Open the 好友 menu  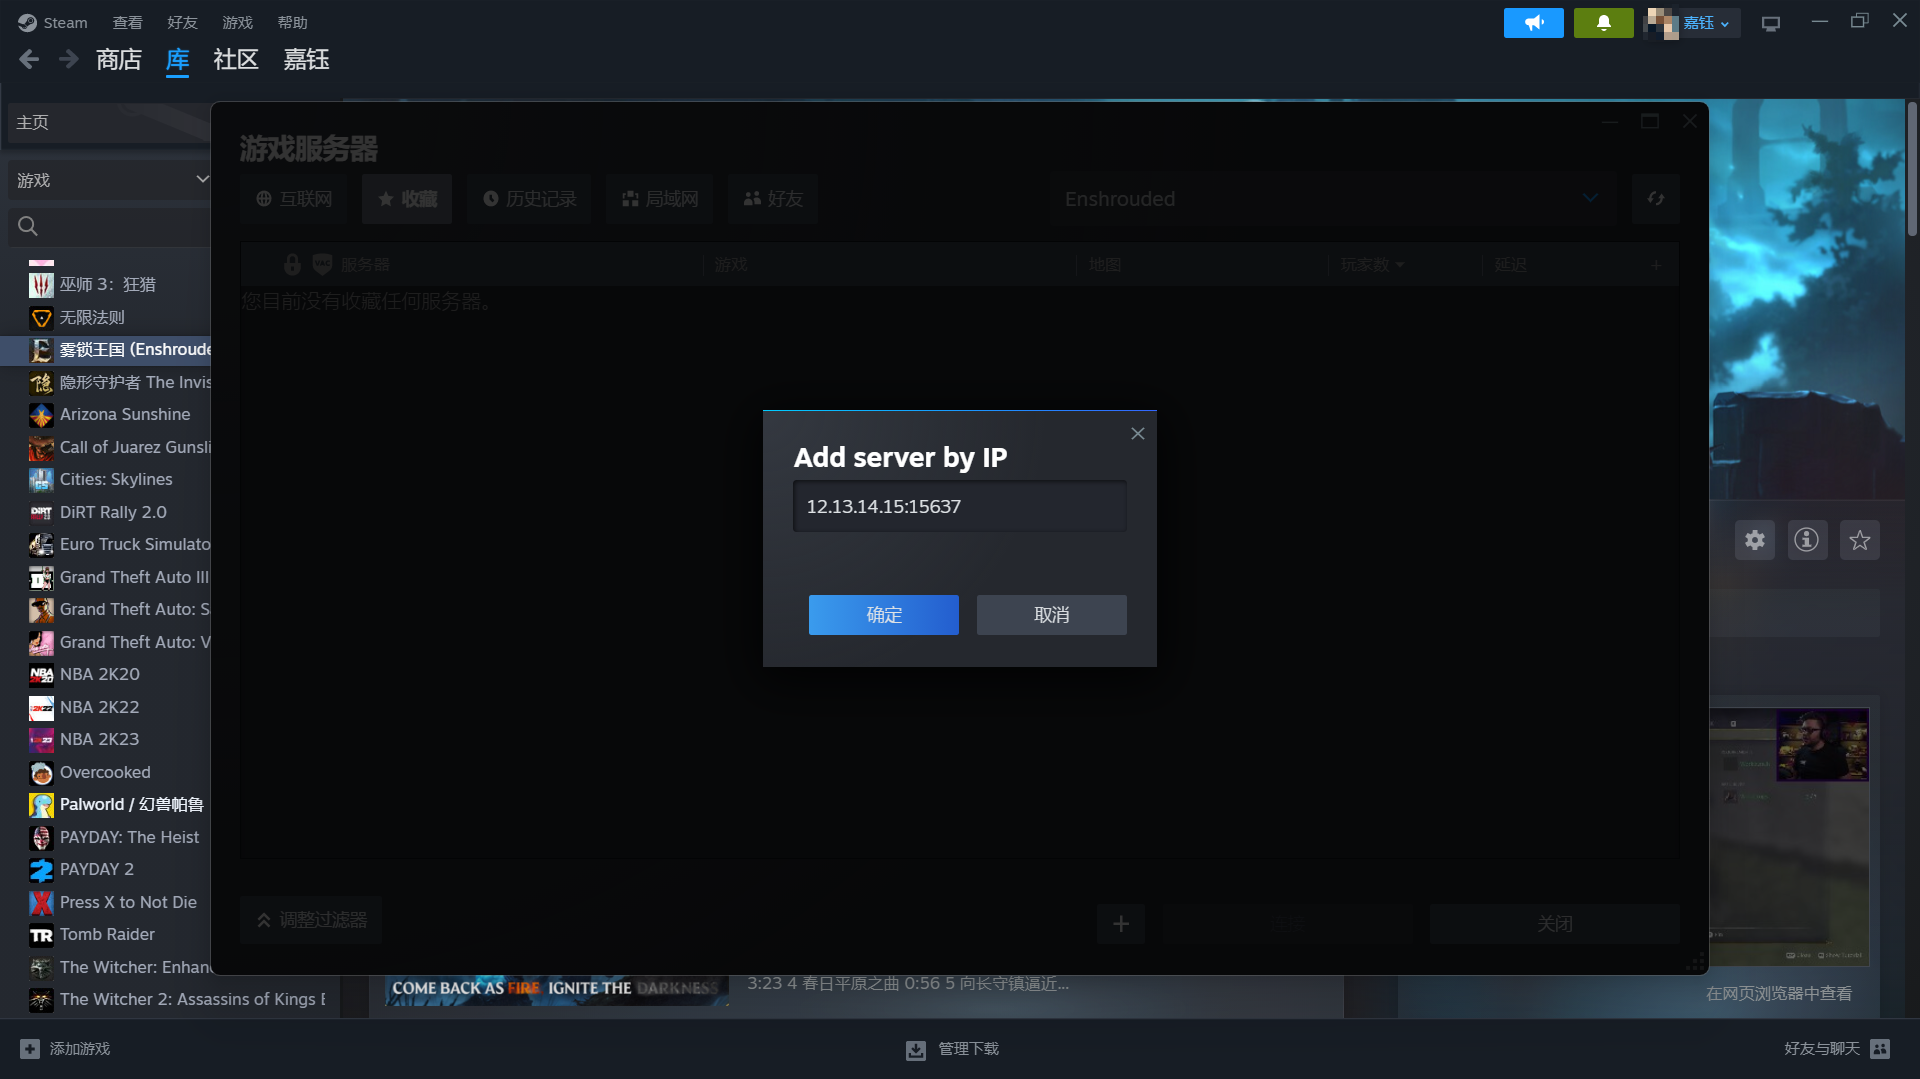point(182,22)
